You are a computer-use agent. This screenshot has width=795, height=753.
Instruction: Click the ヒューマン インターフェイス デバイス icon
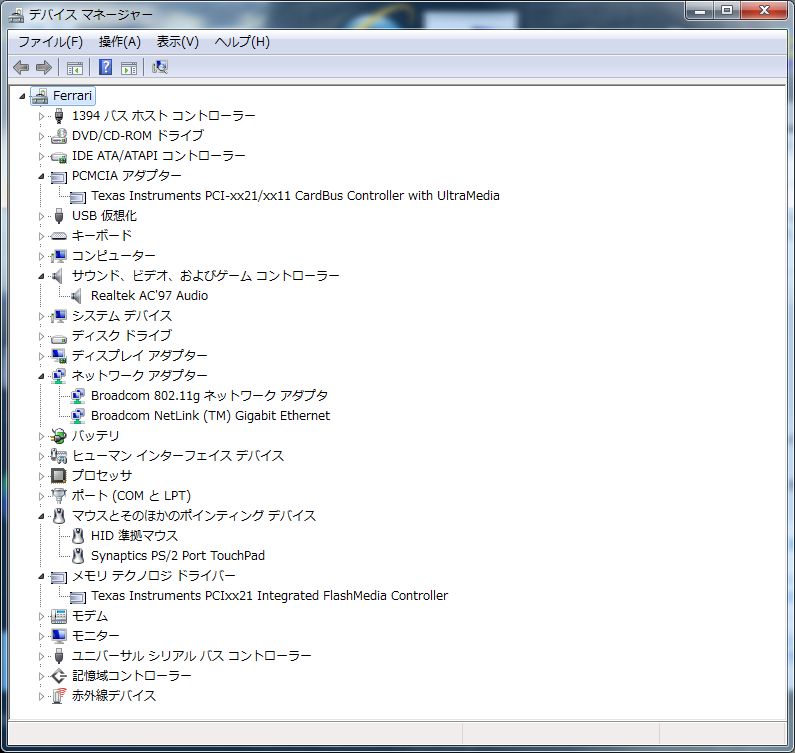point(59,456)
